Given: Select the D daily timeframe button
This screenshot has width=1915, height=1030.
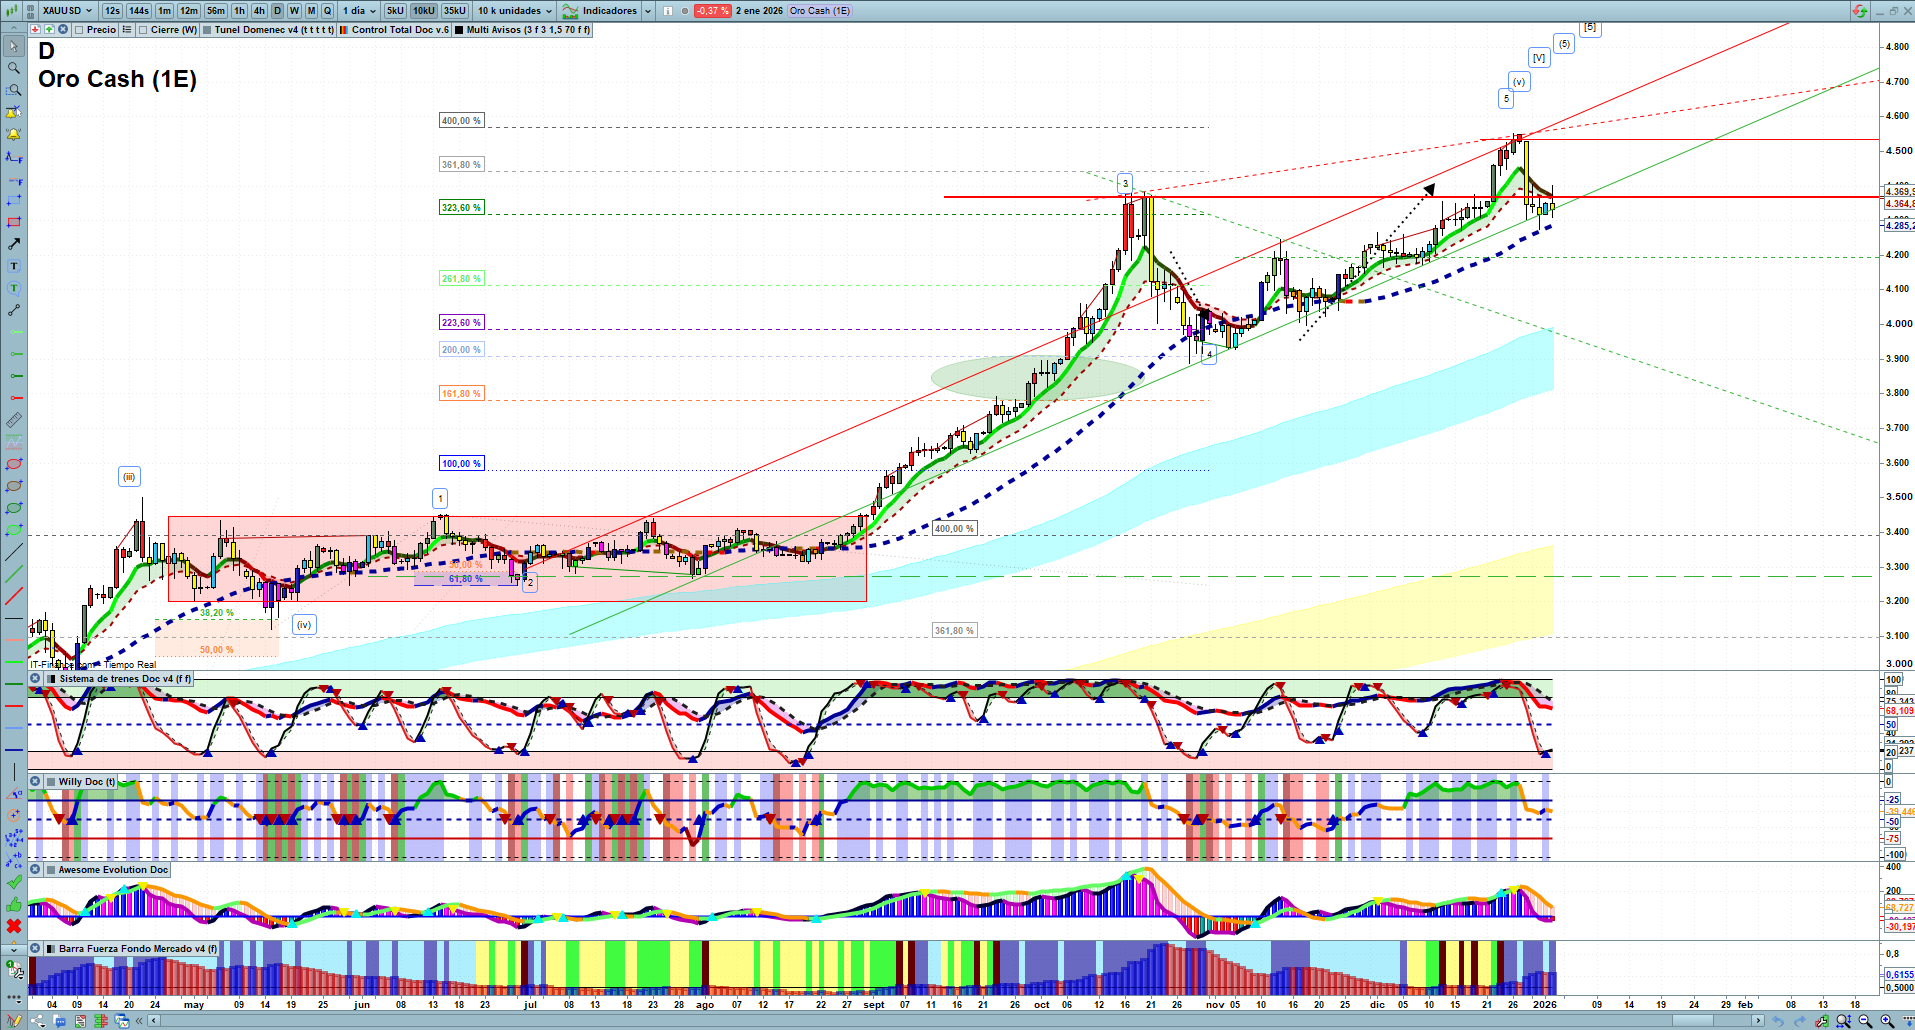Looking at the screenshot, I should (x=278, y=11).
